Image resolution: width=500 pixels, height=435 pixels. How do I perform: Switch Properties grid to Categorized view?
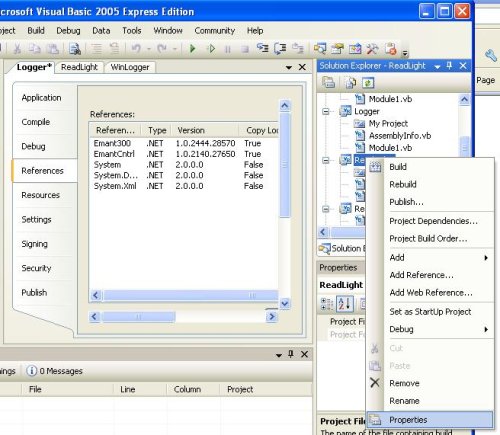pyautogui.click(x=327, y=304)
